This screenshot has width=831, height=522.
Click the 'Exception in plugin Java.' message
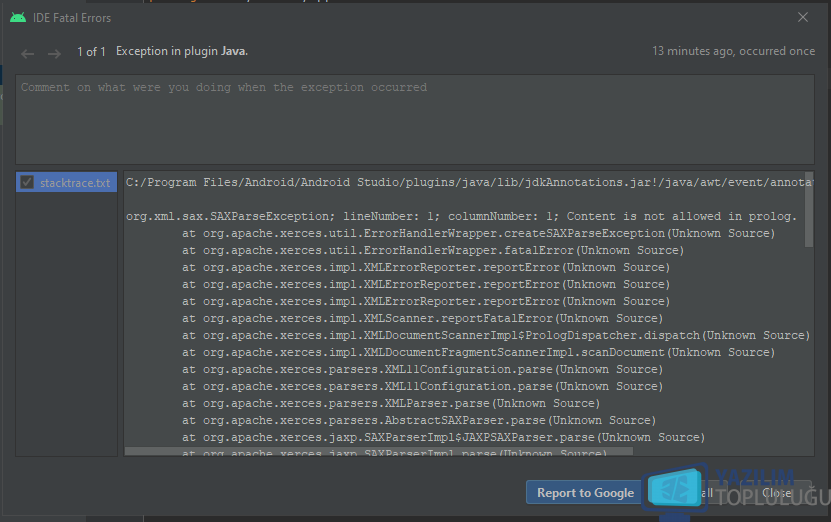tap(182, 51)
